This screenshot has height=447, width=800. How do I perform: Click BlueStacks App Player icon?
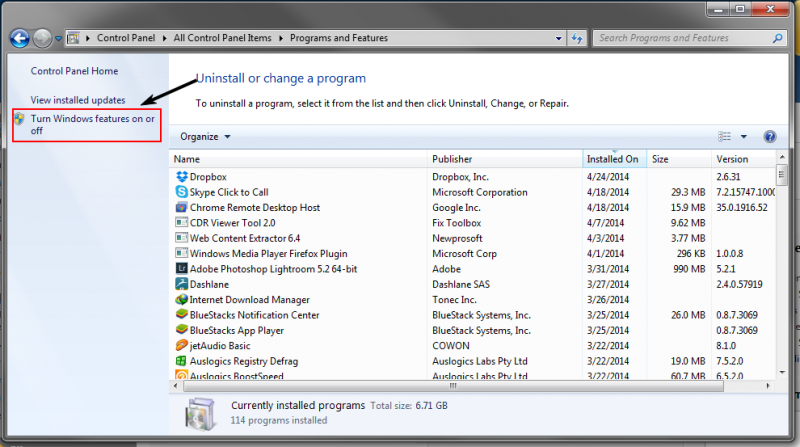tap(182, 330)
